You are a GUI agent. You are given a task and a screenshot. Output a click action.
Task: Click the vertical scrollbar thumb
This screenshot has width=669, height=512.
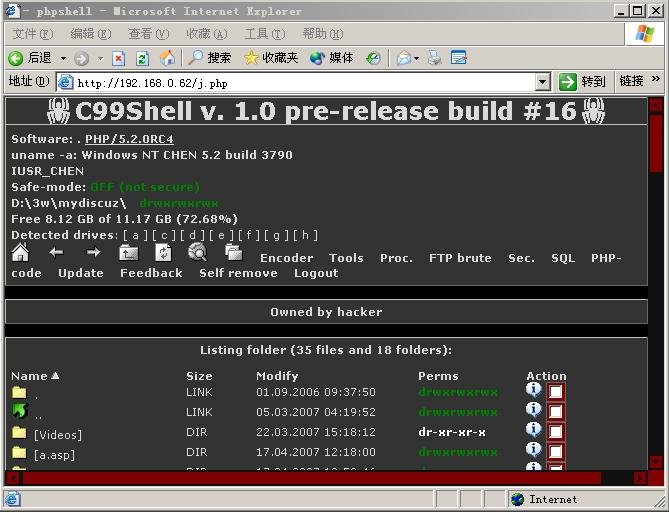click(656, 142)
